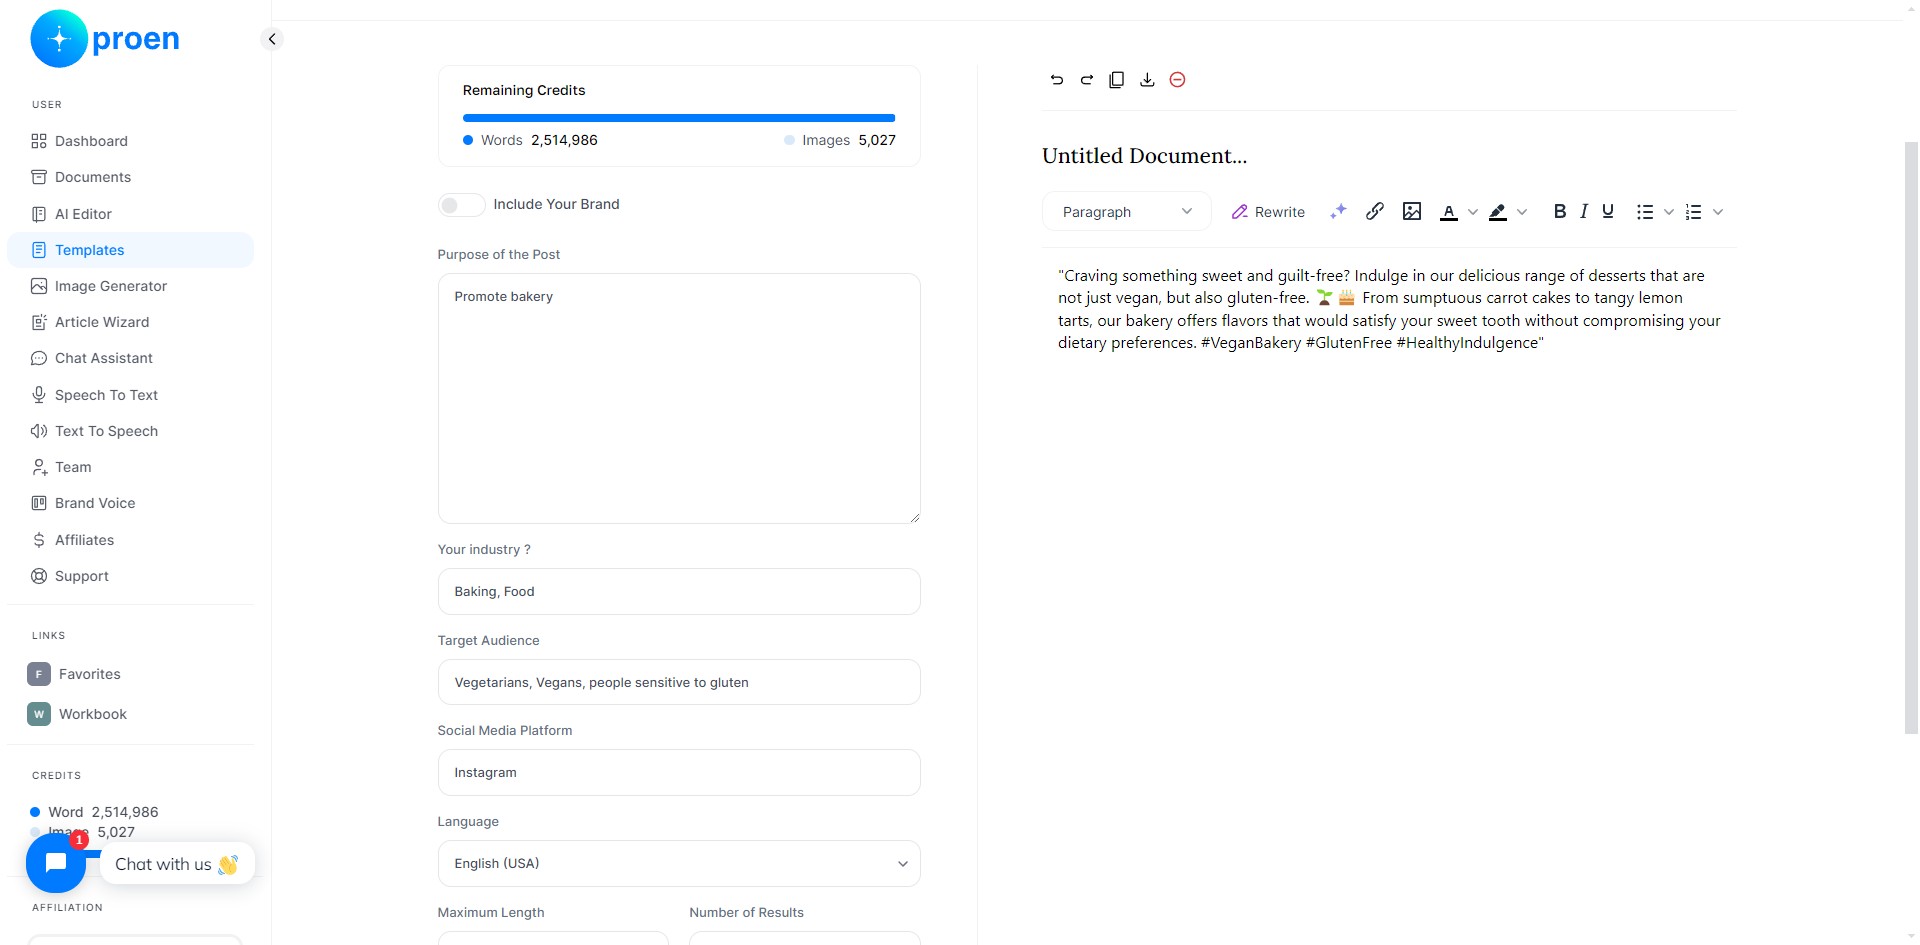Image resolution: width=1920 pixels, height=945 pixels.
Task: Click the Untitled Document title field
Action: coord(1145,156)
